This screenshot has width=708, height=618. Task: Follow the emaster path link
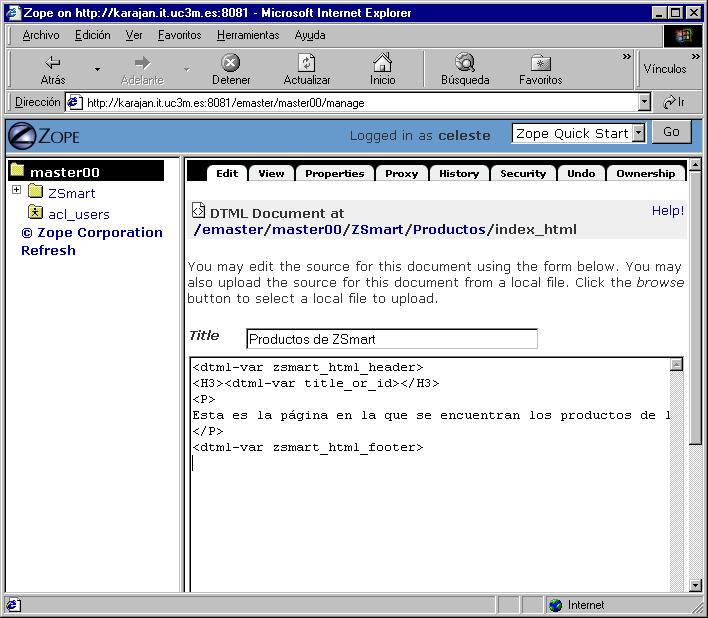pyautogui.click(x=233, y=229)
